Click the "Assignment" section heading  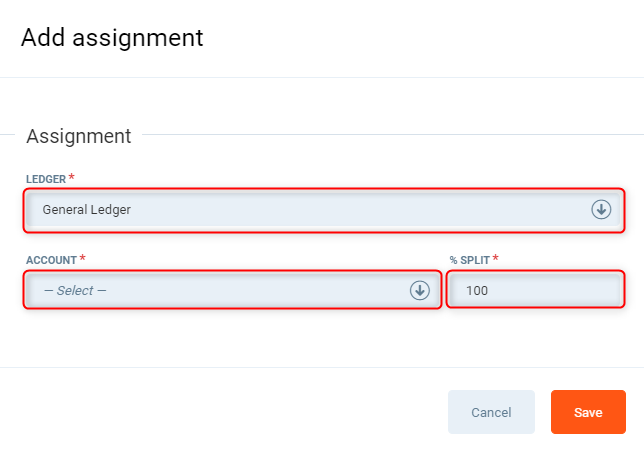pyautogui.click(x=79, y=136)
